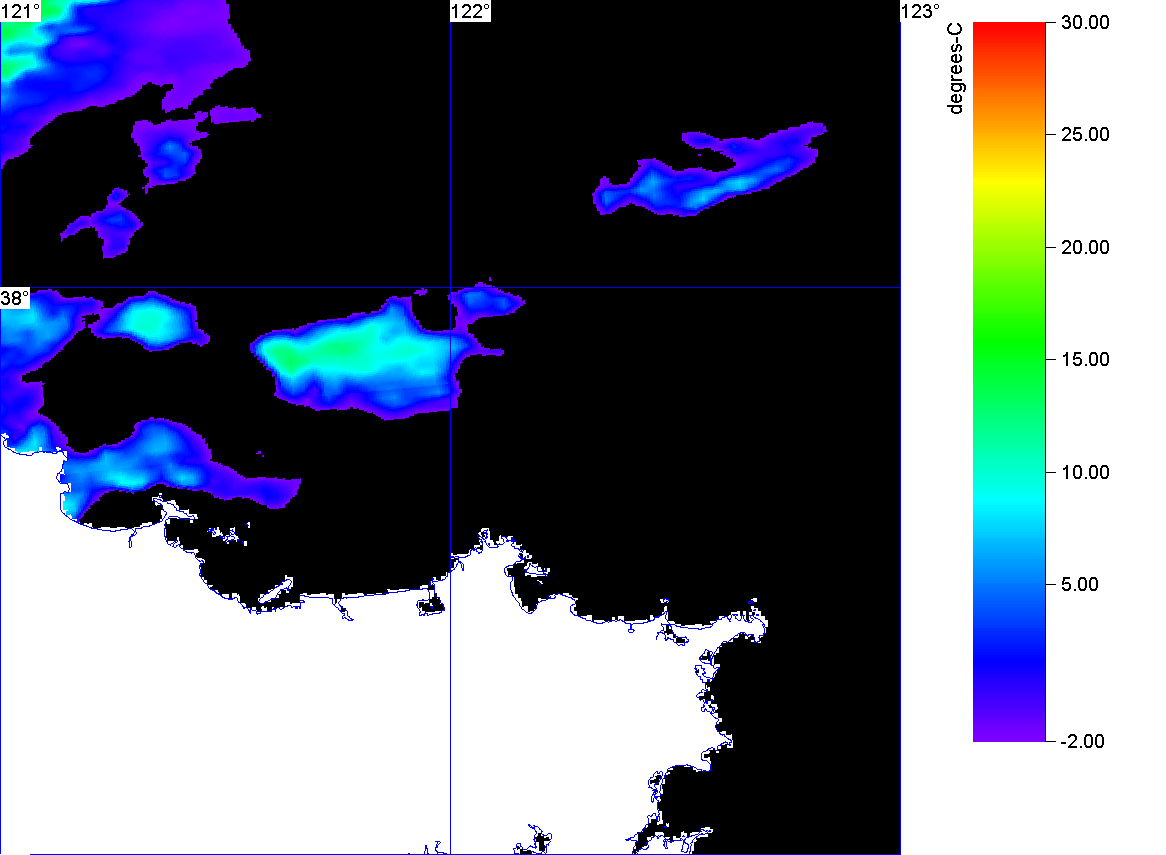Click the 123° longitude label

pos(921,11)
